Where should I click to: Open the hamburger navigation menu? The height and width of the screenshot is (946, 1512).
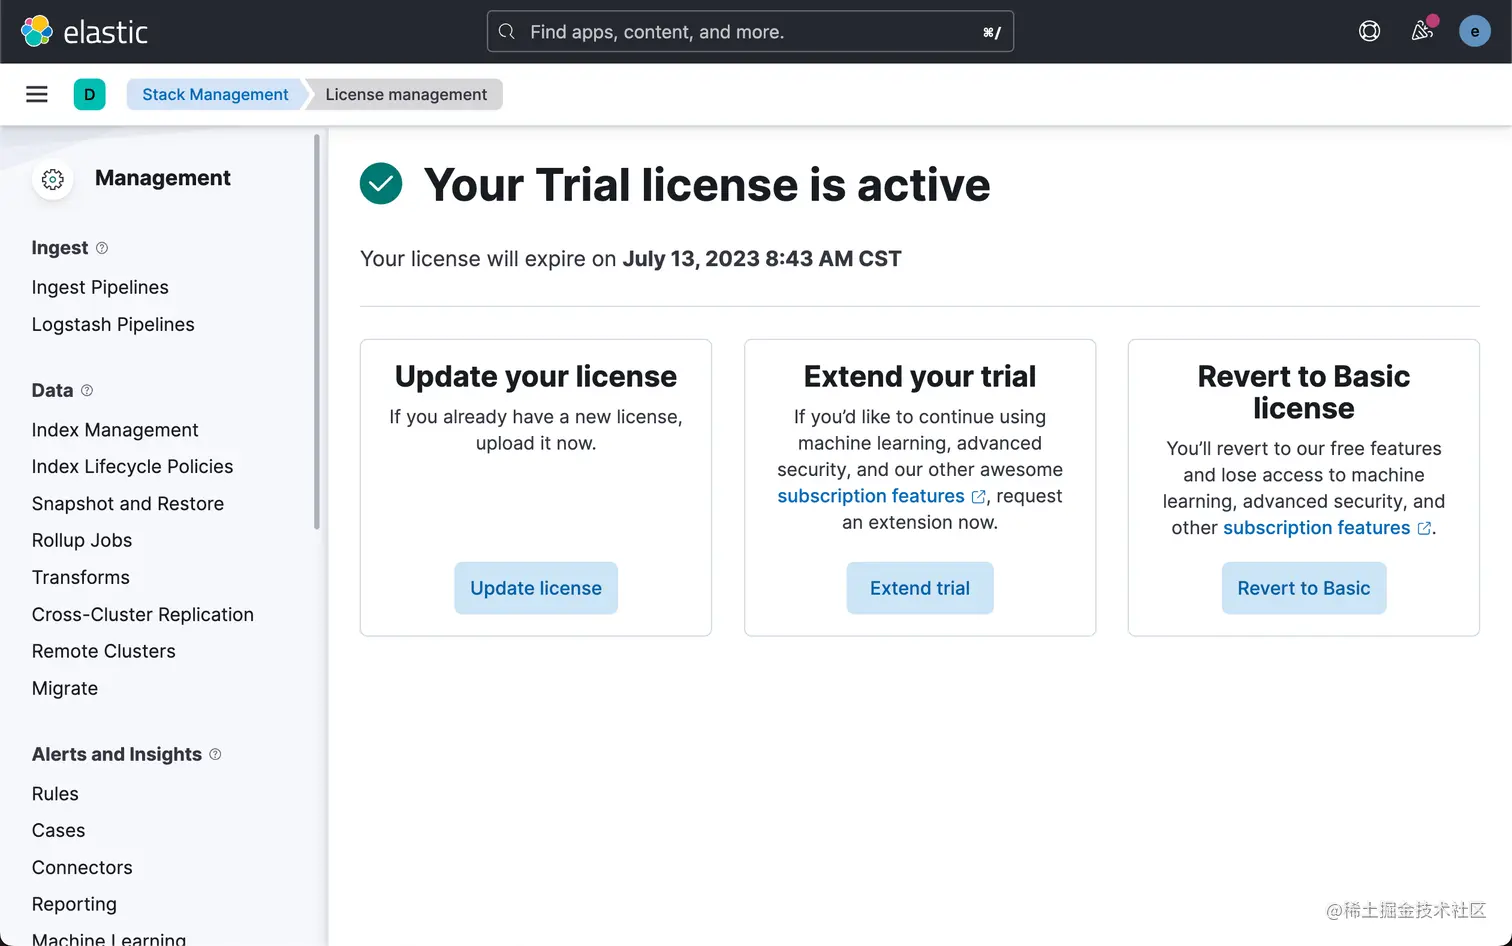click(37, 94)
